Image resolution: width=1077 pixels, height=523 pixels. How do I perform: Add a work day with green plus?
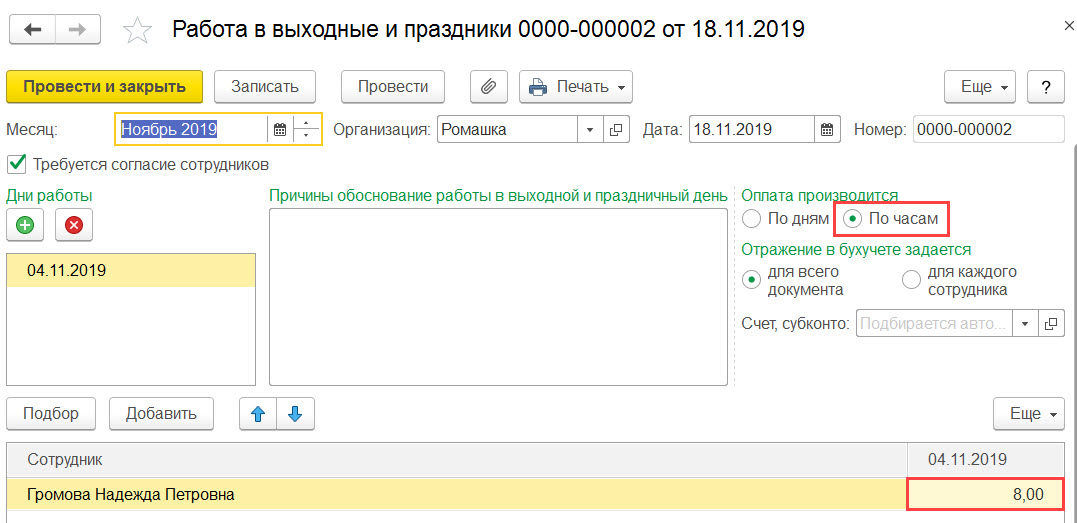25,225
